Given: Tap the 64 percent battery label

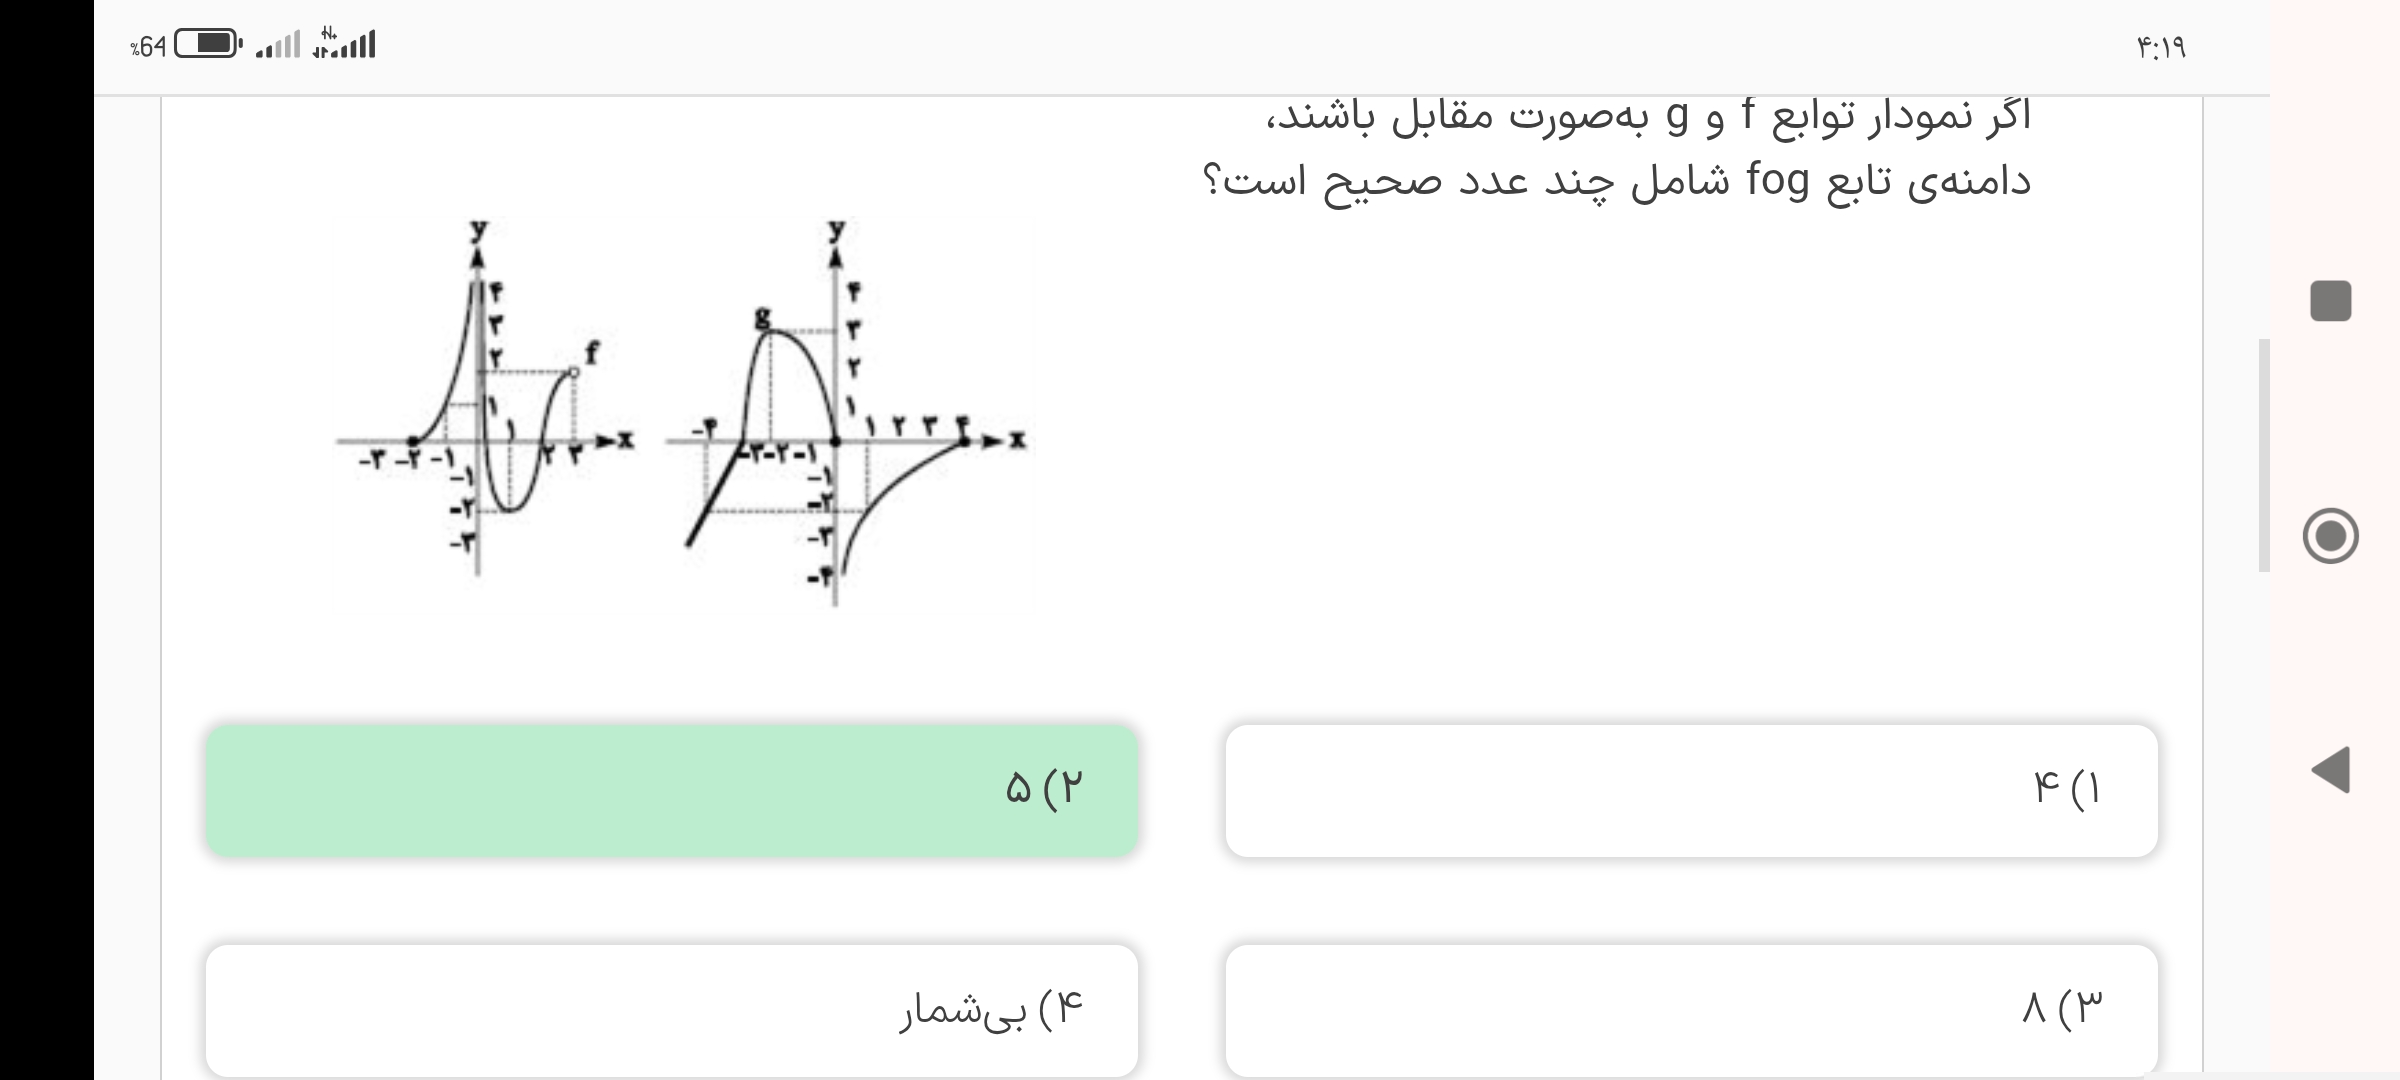Looking at the screenshot, I should (x=148, y=46).
